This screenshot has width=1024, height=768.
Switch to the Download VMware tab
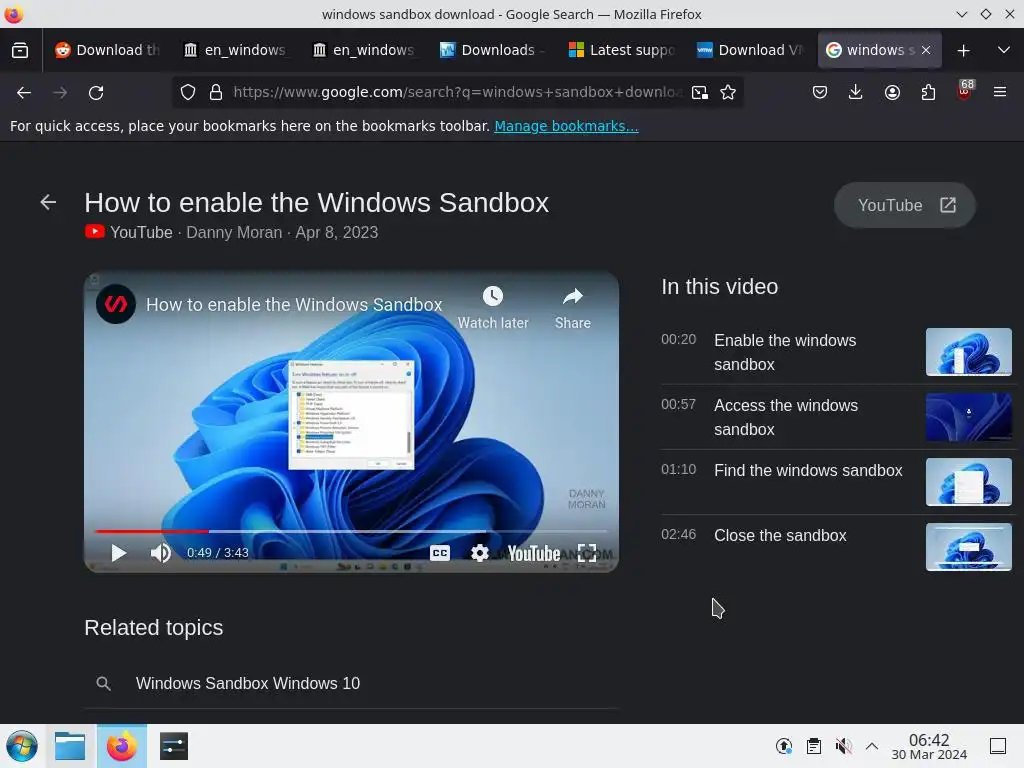750,50
